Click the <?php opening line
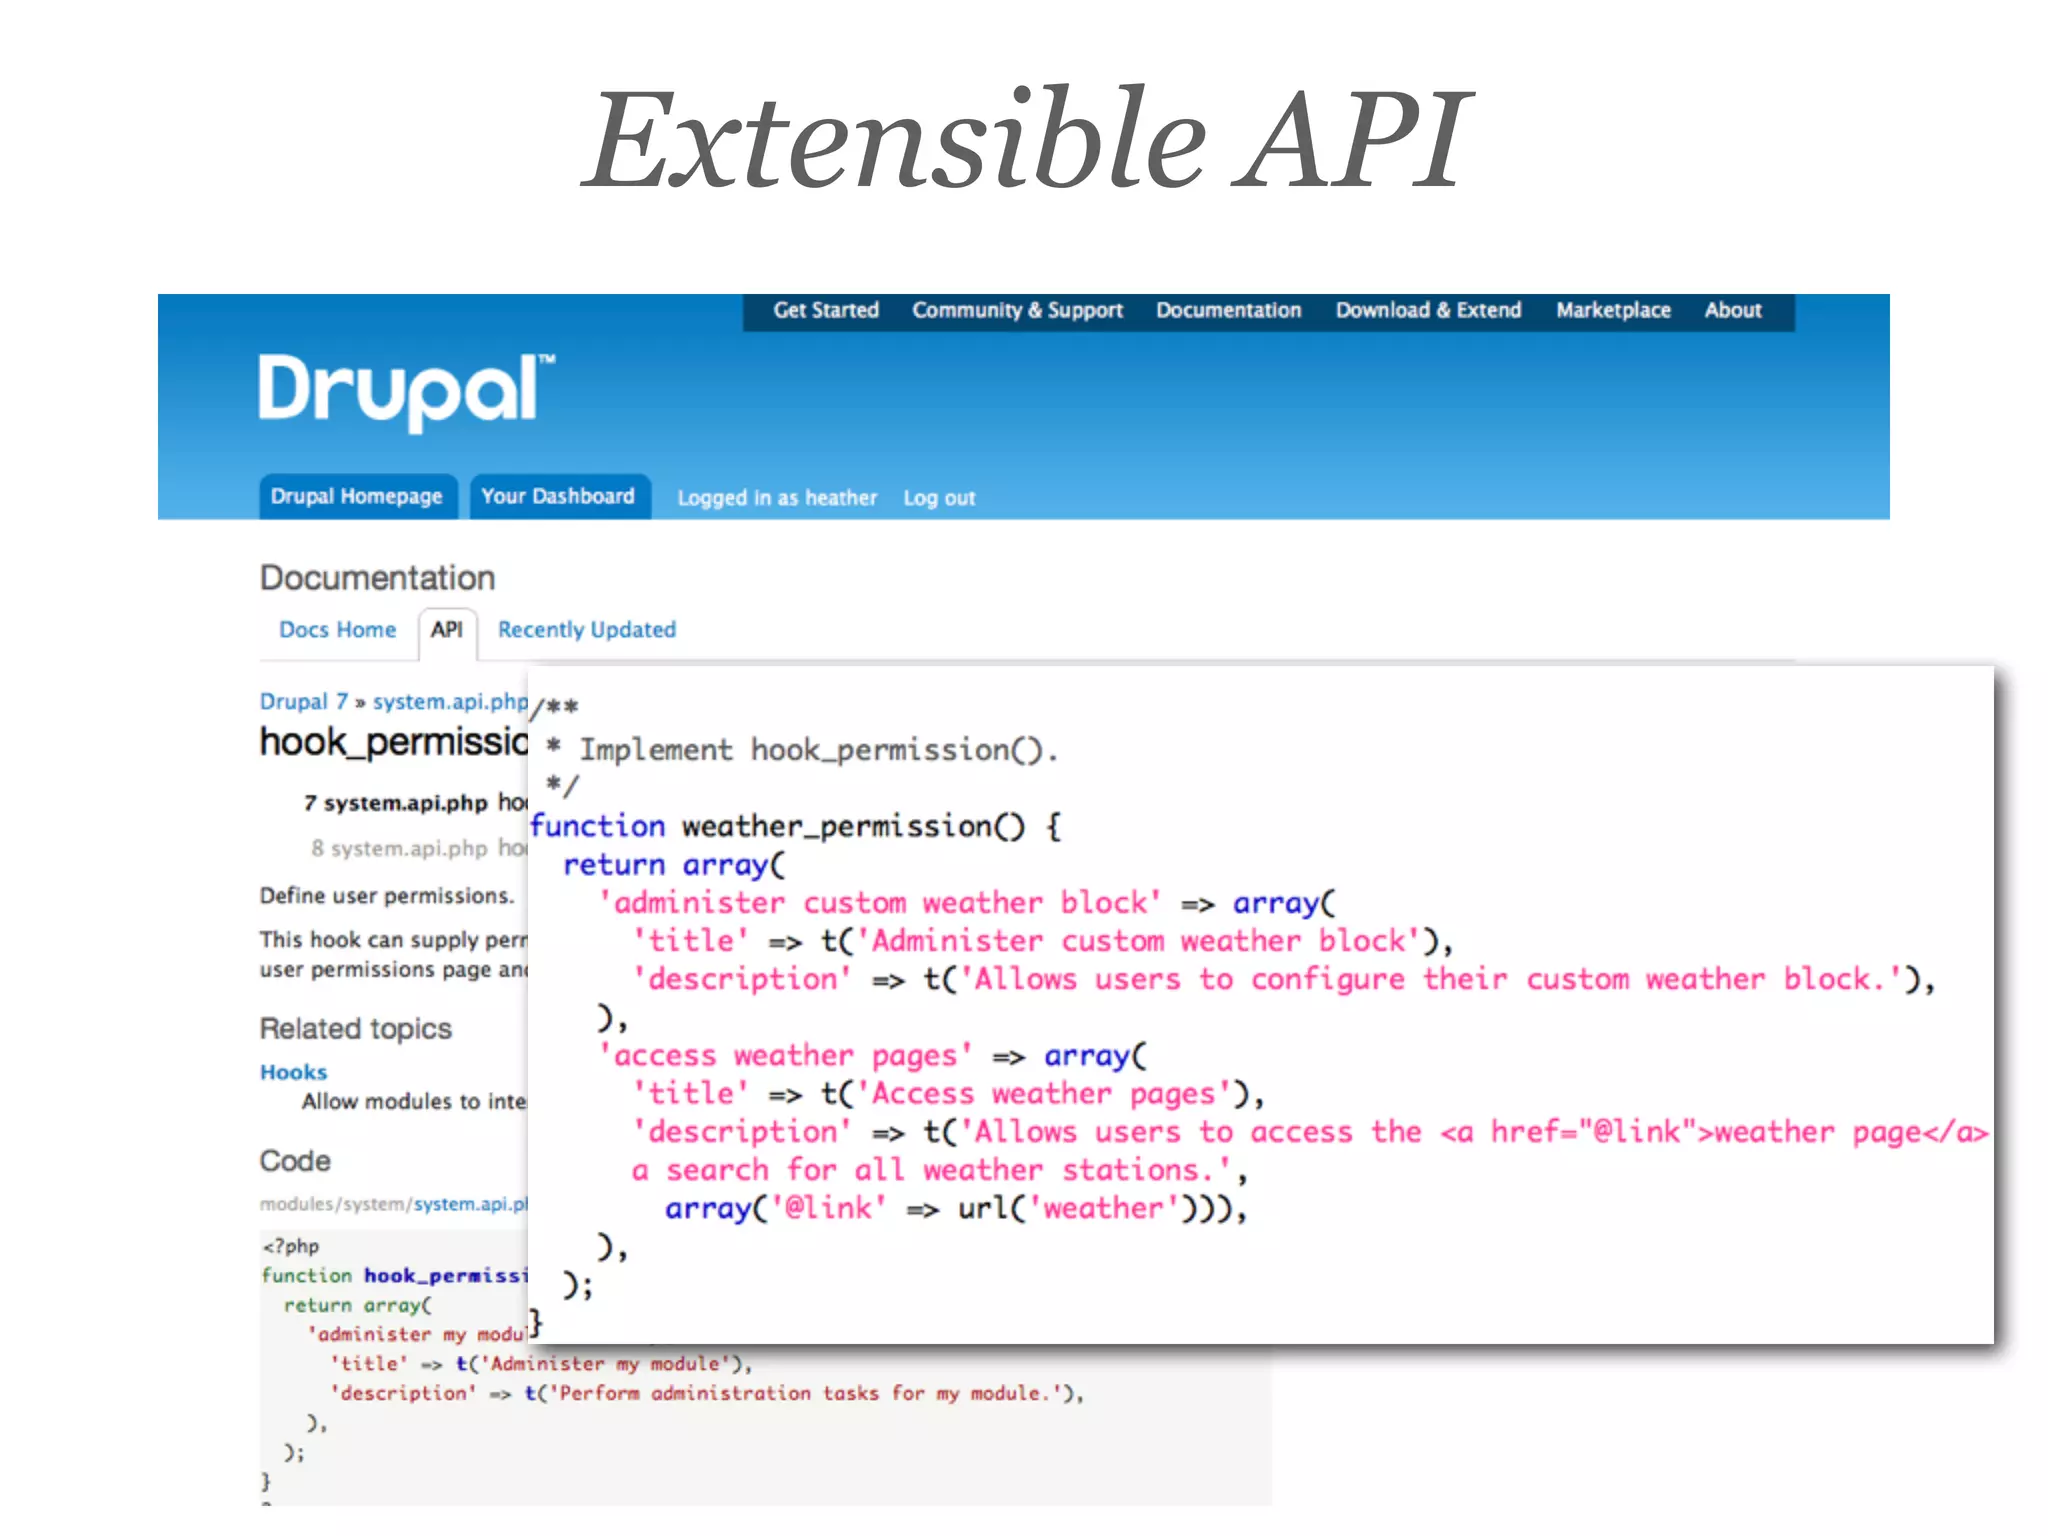 coord(291,1246)
